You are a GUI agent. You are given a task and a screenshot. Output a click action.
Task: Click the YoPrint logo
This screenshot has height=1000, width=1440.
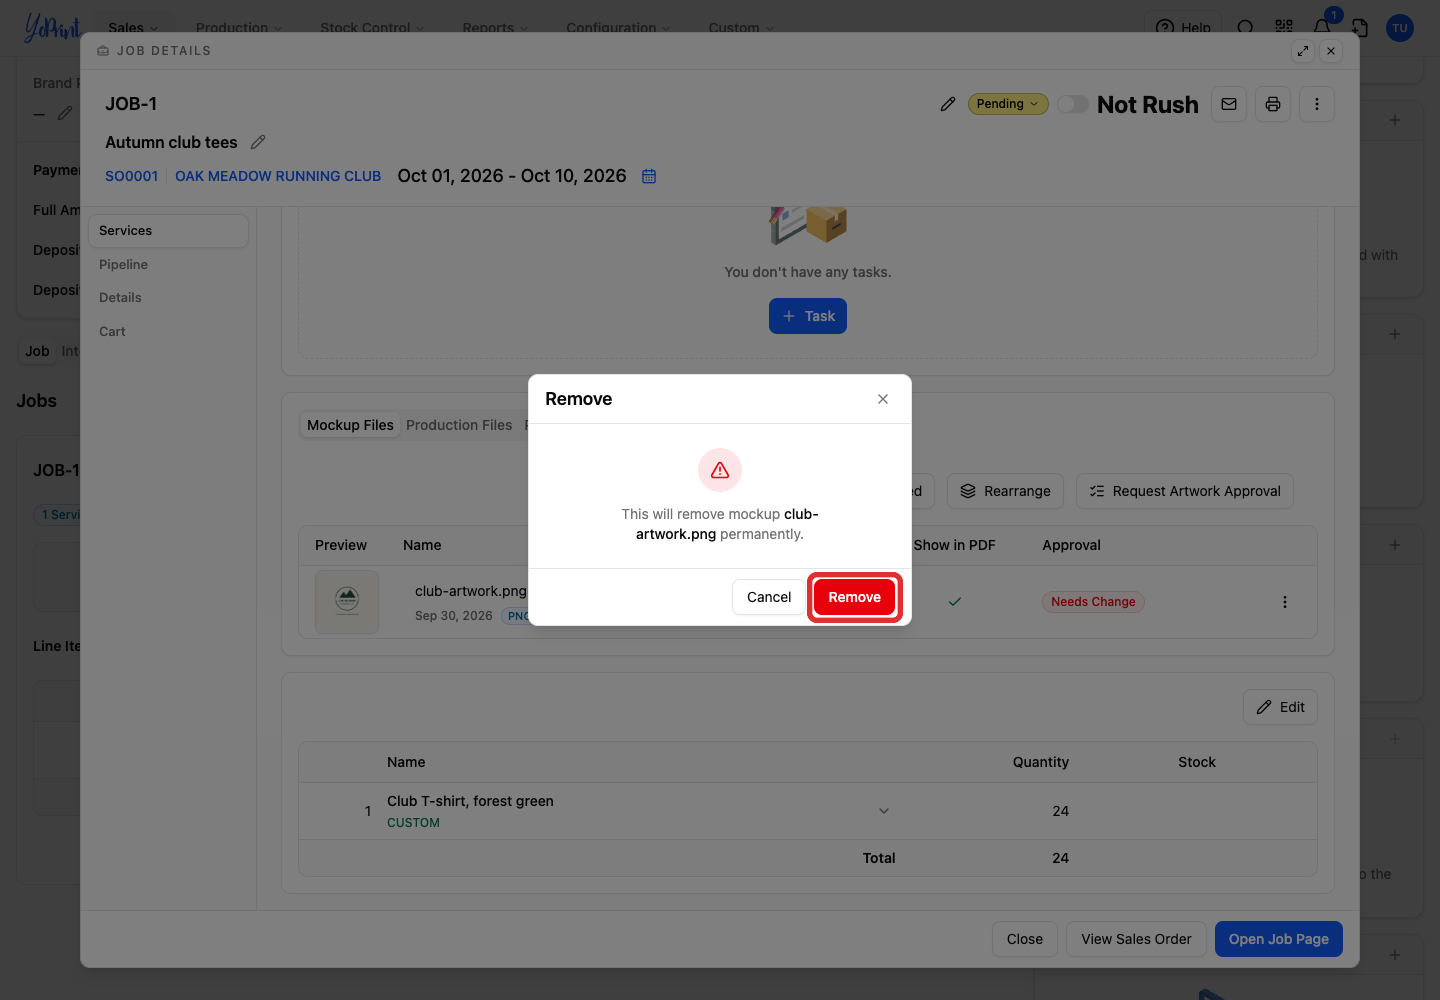click(51, 26)
